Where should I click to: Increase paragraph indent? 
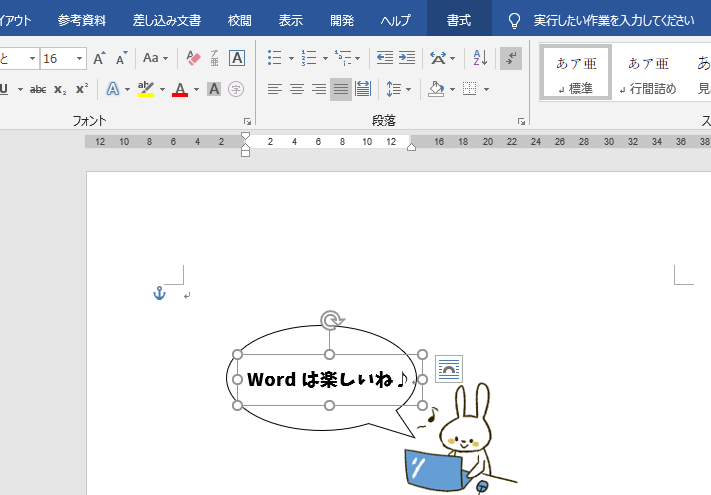407,58
